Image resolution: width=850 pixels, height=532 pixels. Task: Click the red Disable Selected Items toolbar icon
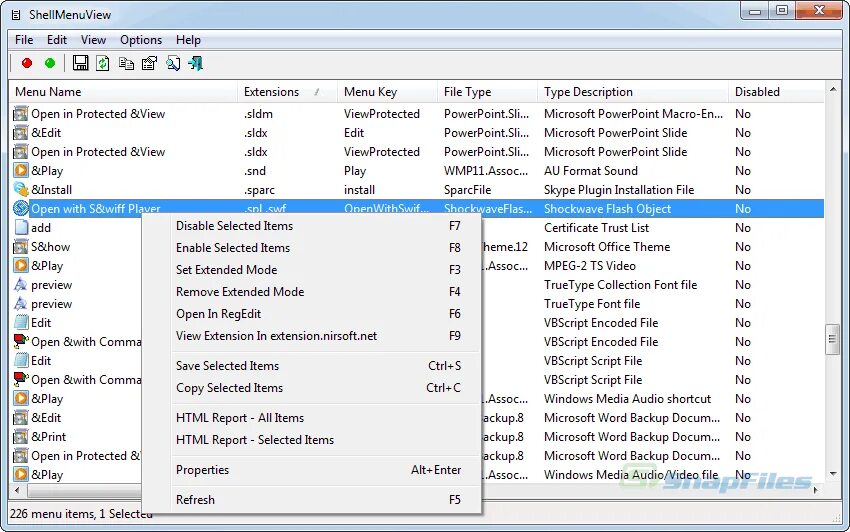27,63
